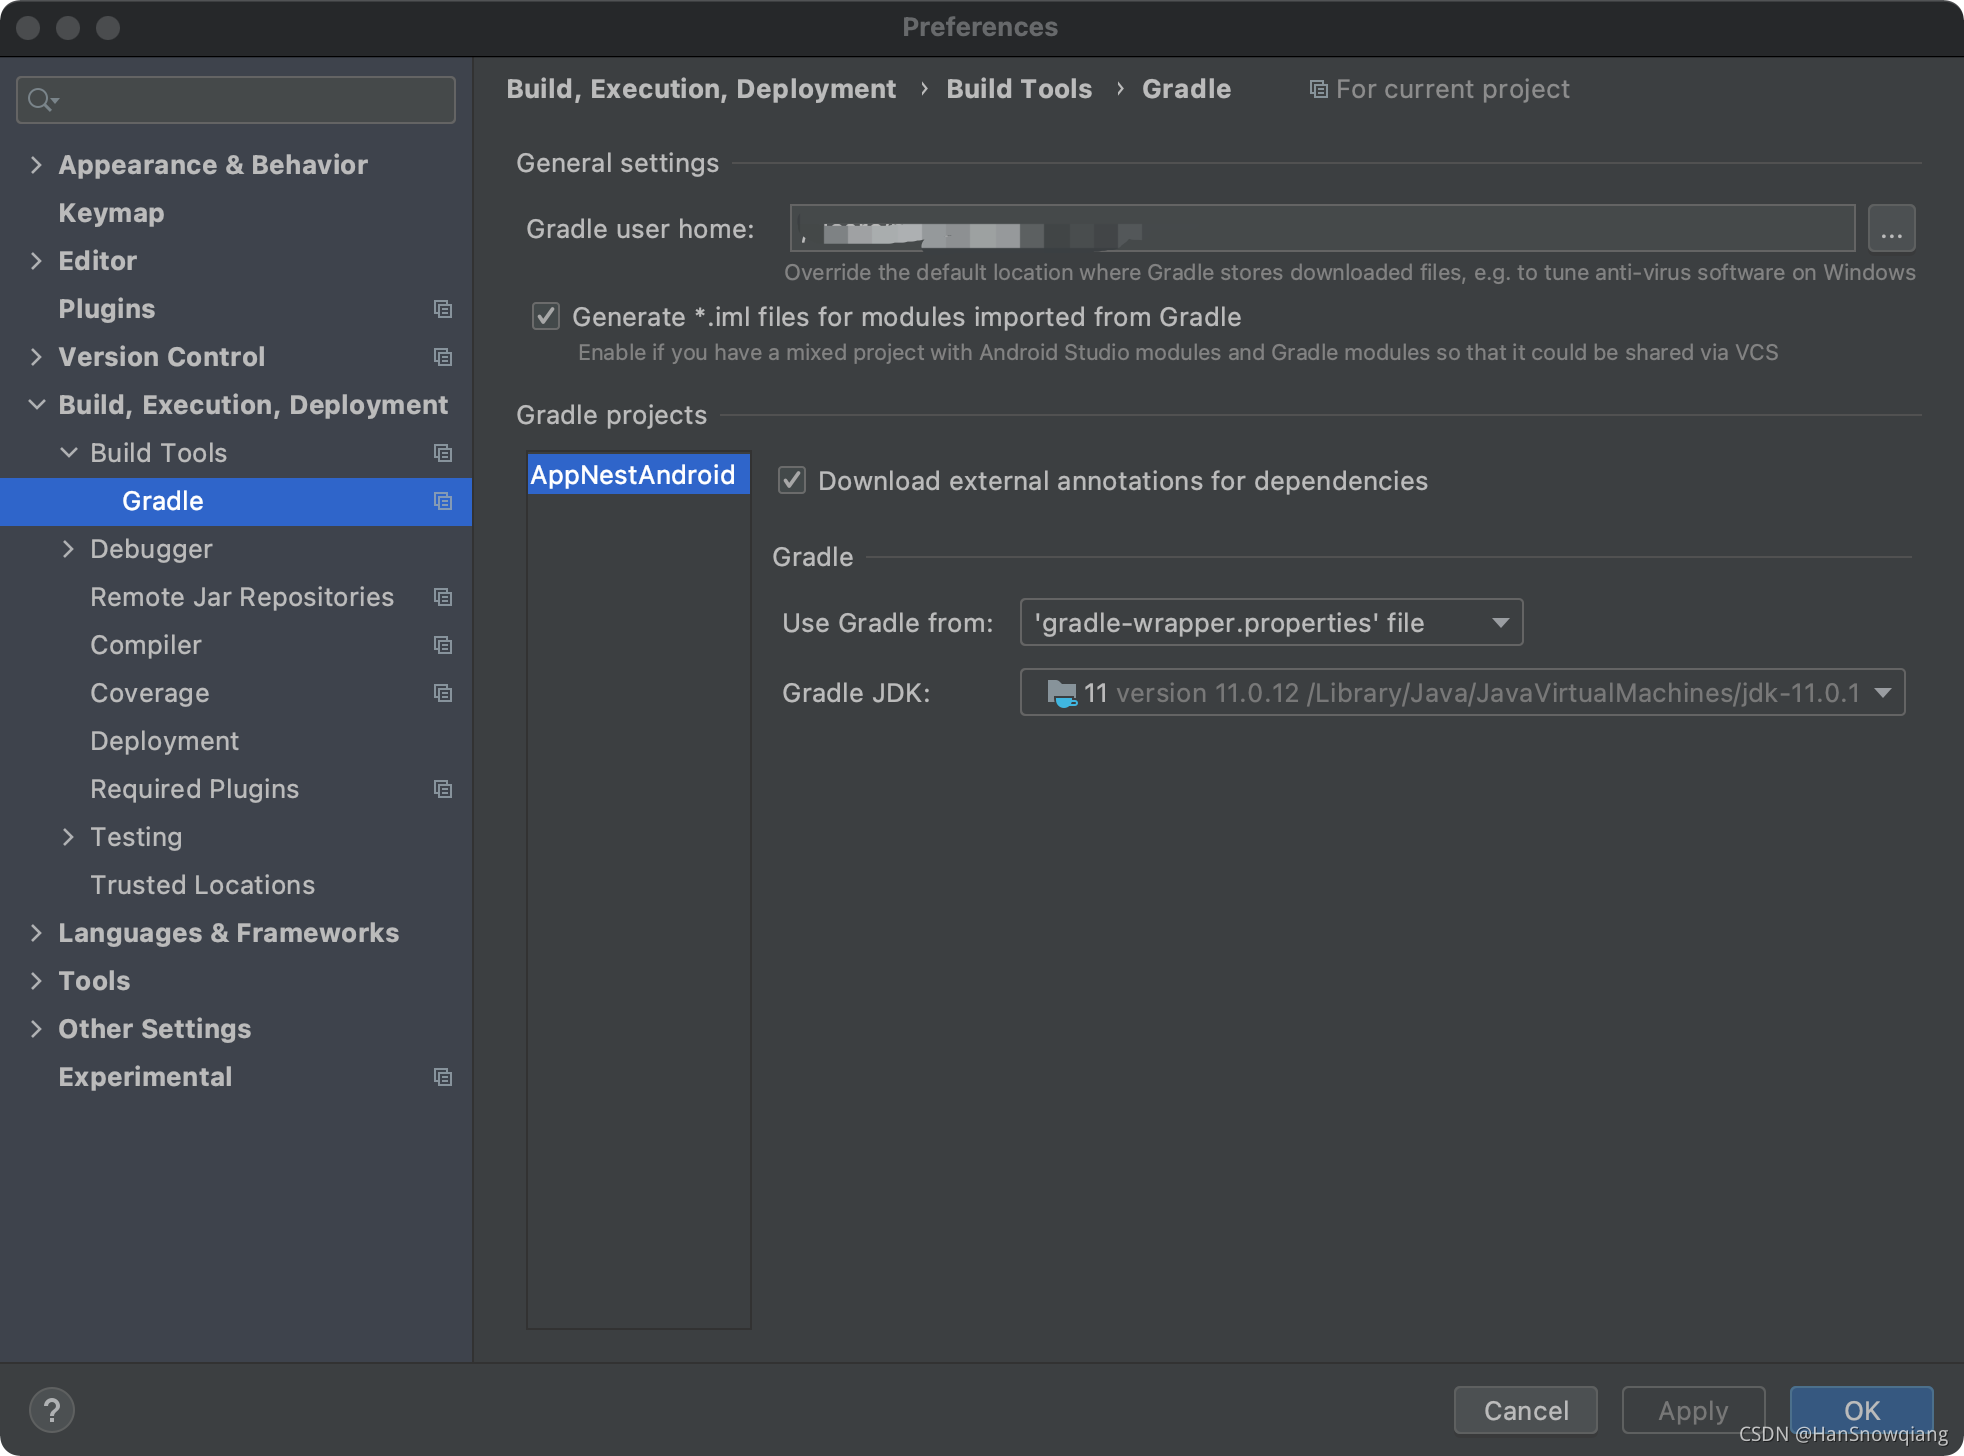This screenshot has height=1456, width=1964.
Task: Click project-level icon beside Experimental
Action: (x=443, y=1077)
